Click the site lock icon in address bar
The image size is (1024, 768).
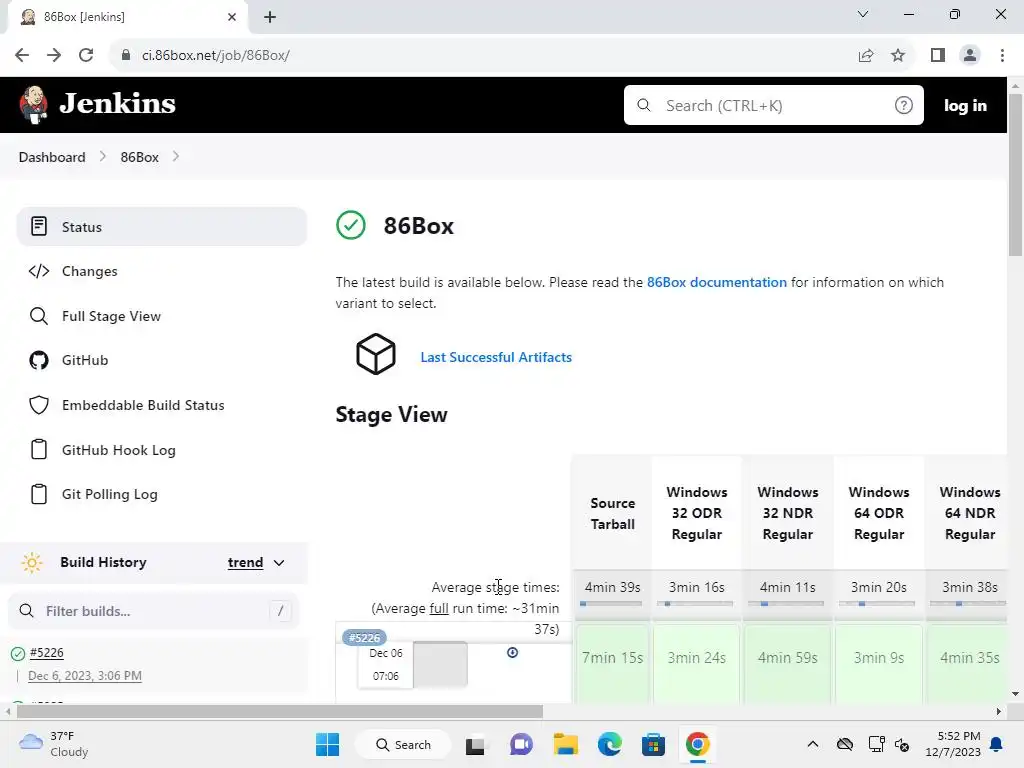(126, 56)
